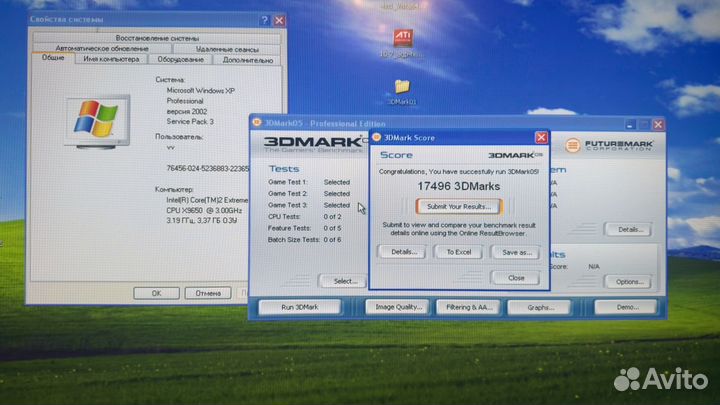Click the Run 3DMark button
The image size is (720, 405).
pyautogui.click(x=299, y=307)
